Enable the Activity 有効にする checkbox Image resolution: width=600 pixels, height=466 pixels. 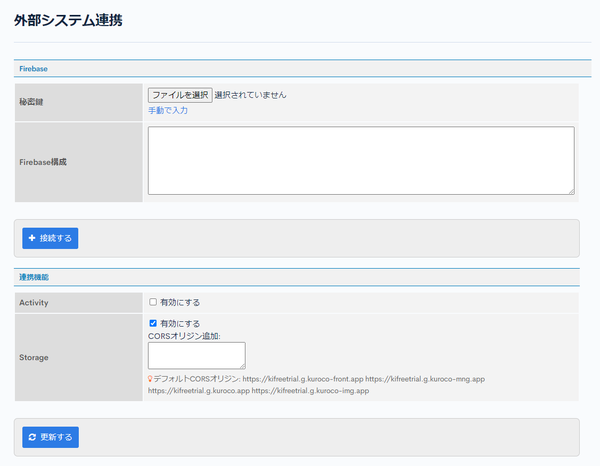tap(153, 302)
